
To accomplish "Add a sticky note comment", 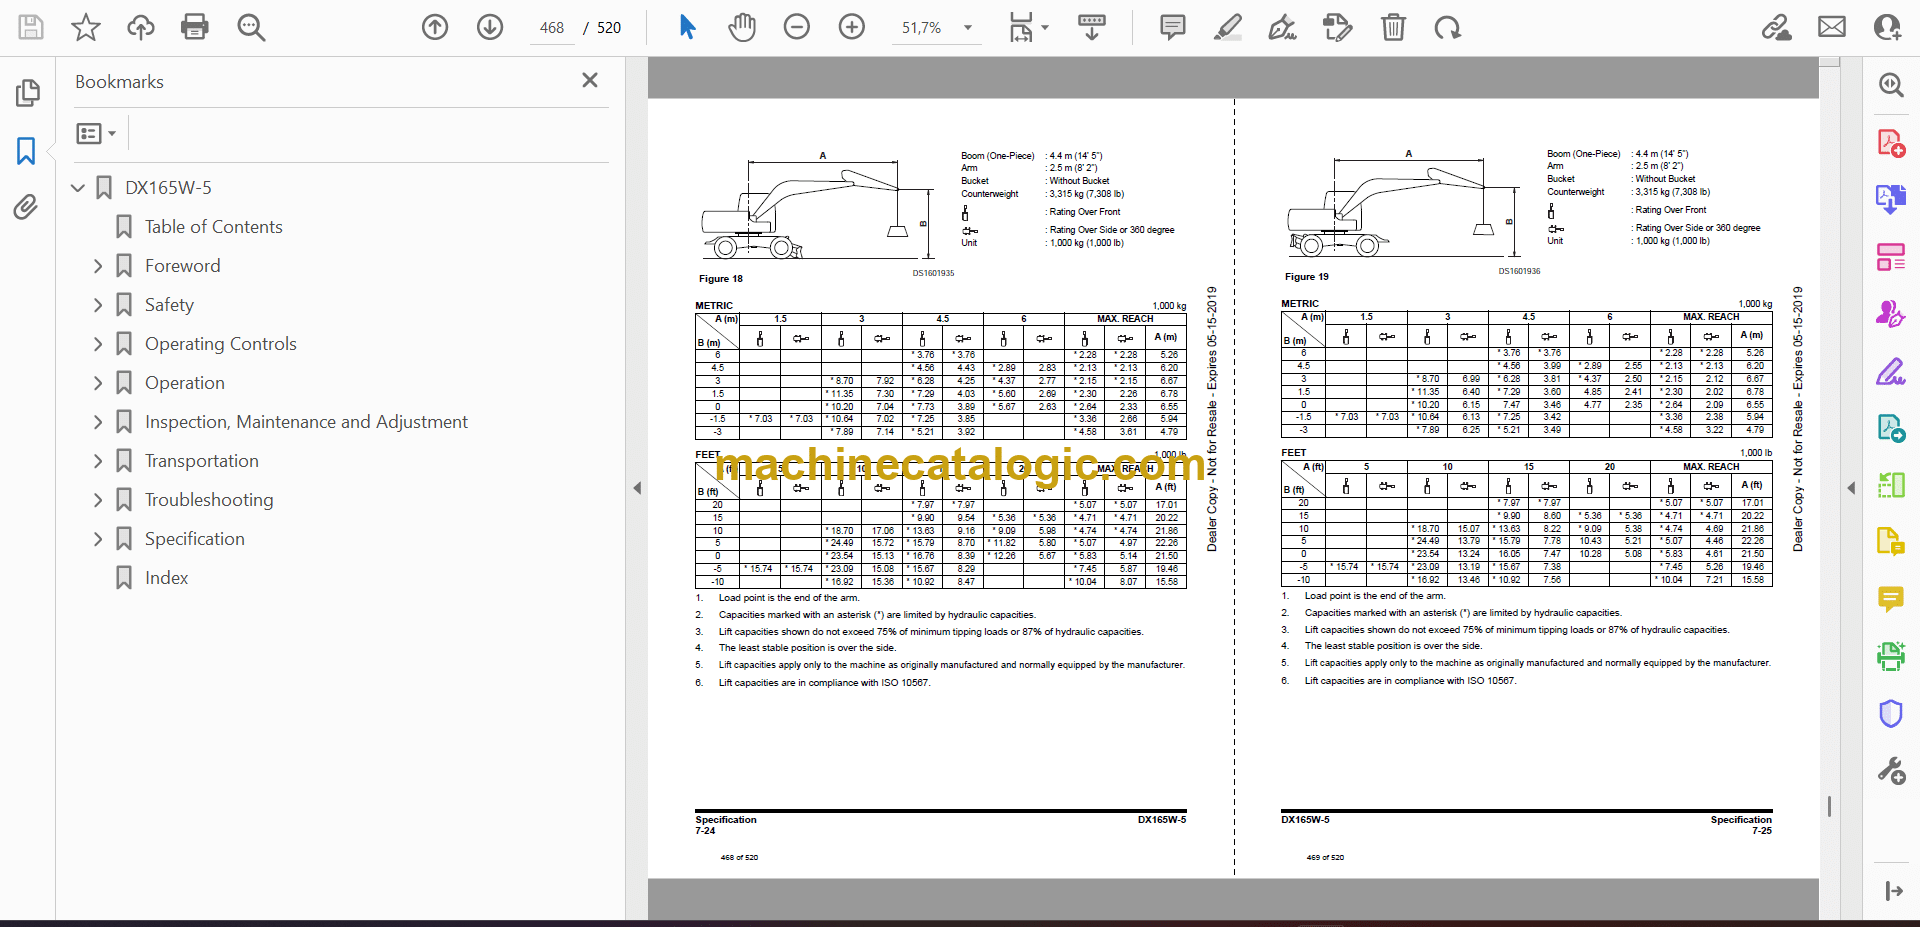I will coord(1173,27).
